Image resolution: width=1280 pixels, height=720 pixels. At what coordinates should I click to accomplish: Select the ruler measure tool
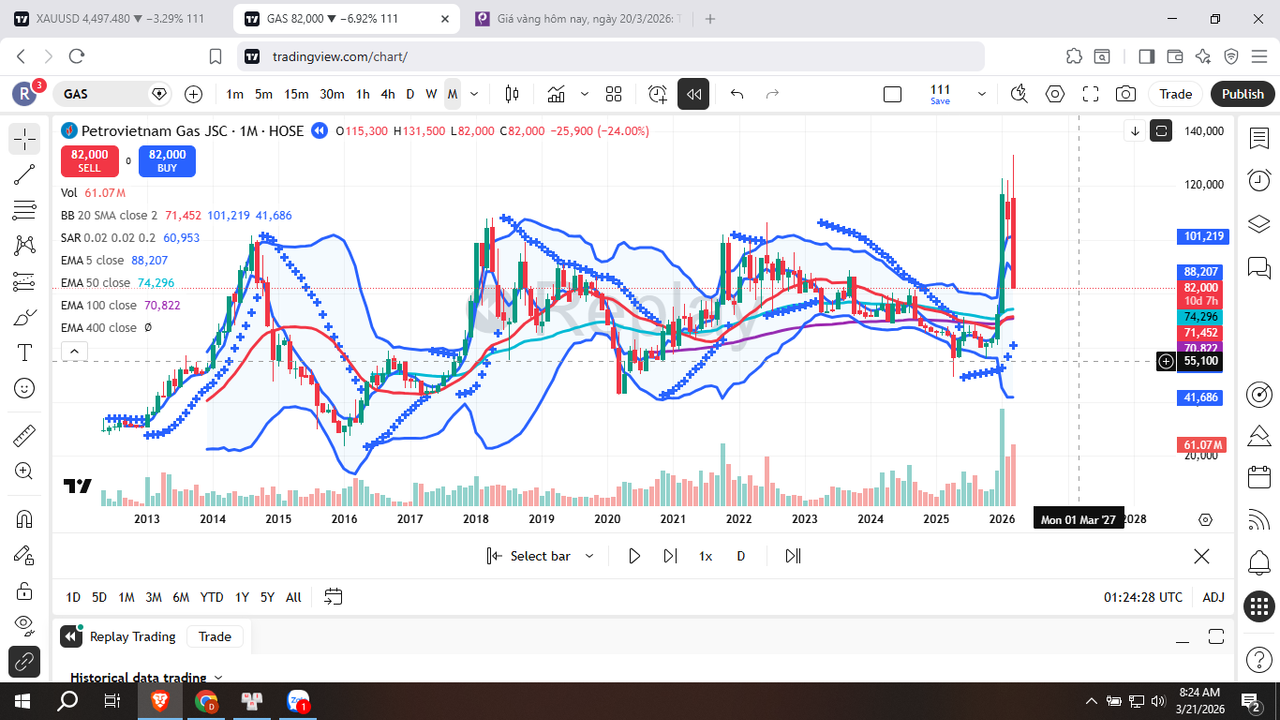24,435
